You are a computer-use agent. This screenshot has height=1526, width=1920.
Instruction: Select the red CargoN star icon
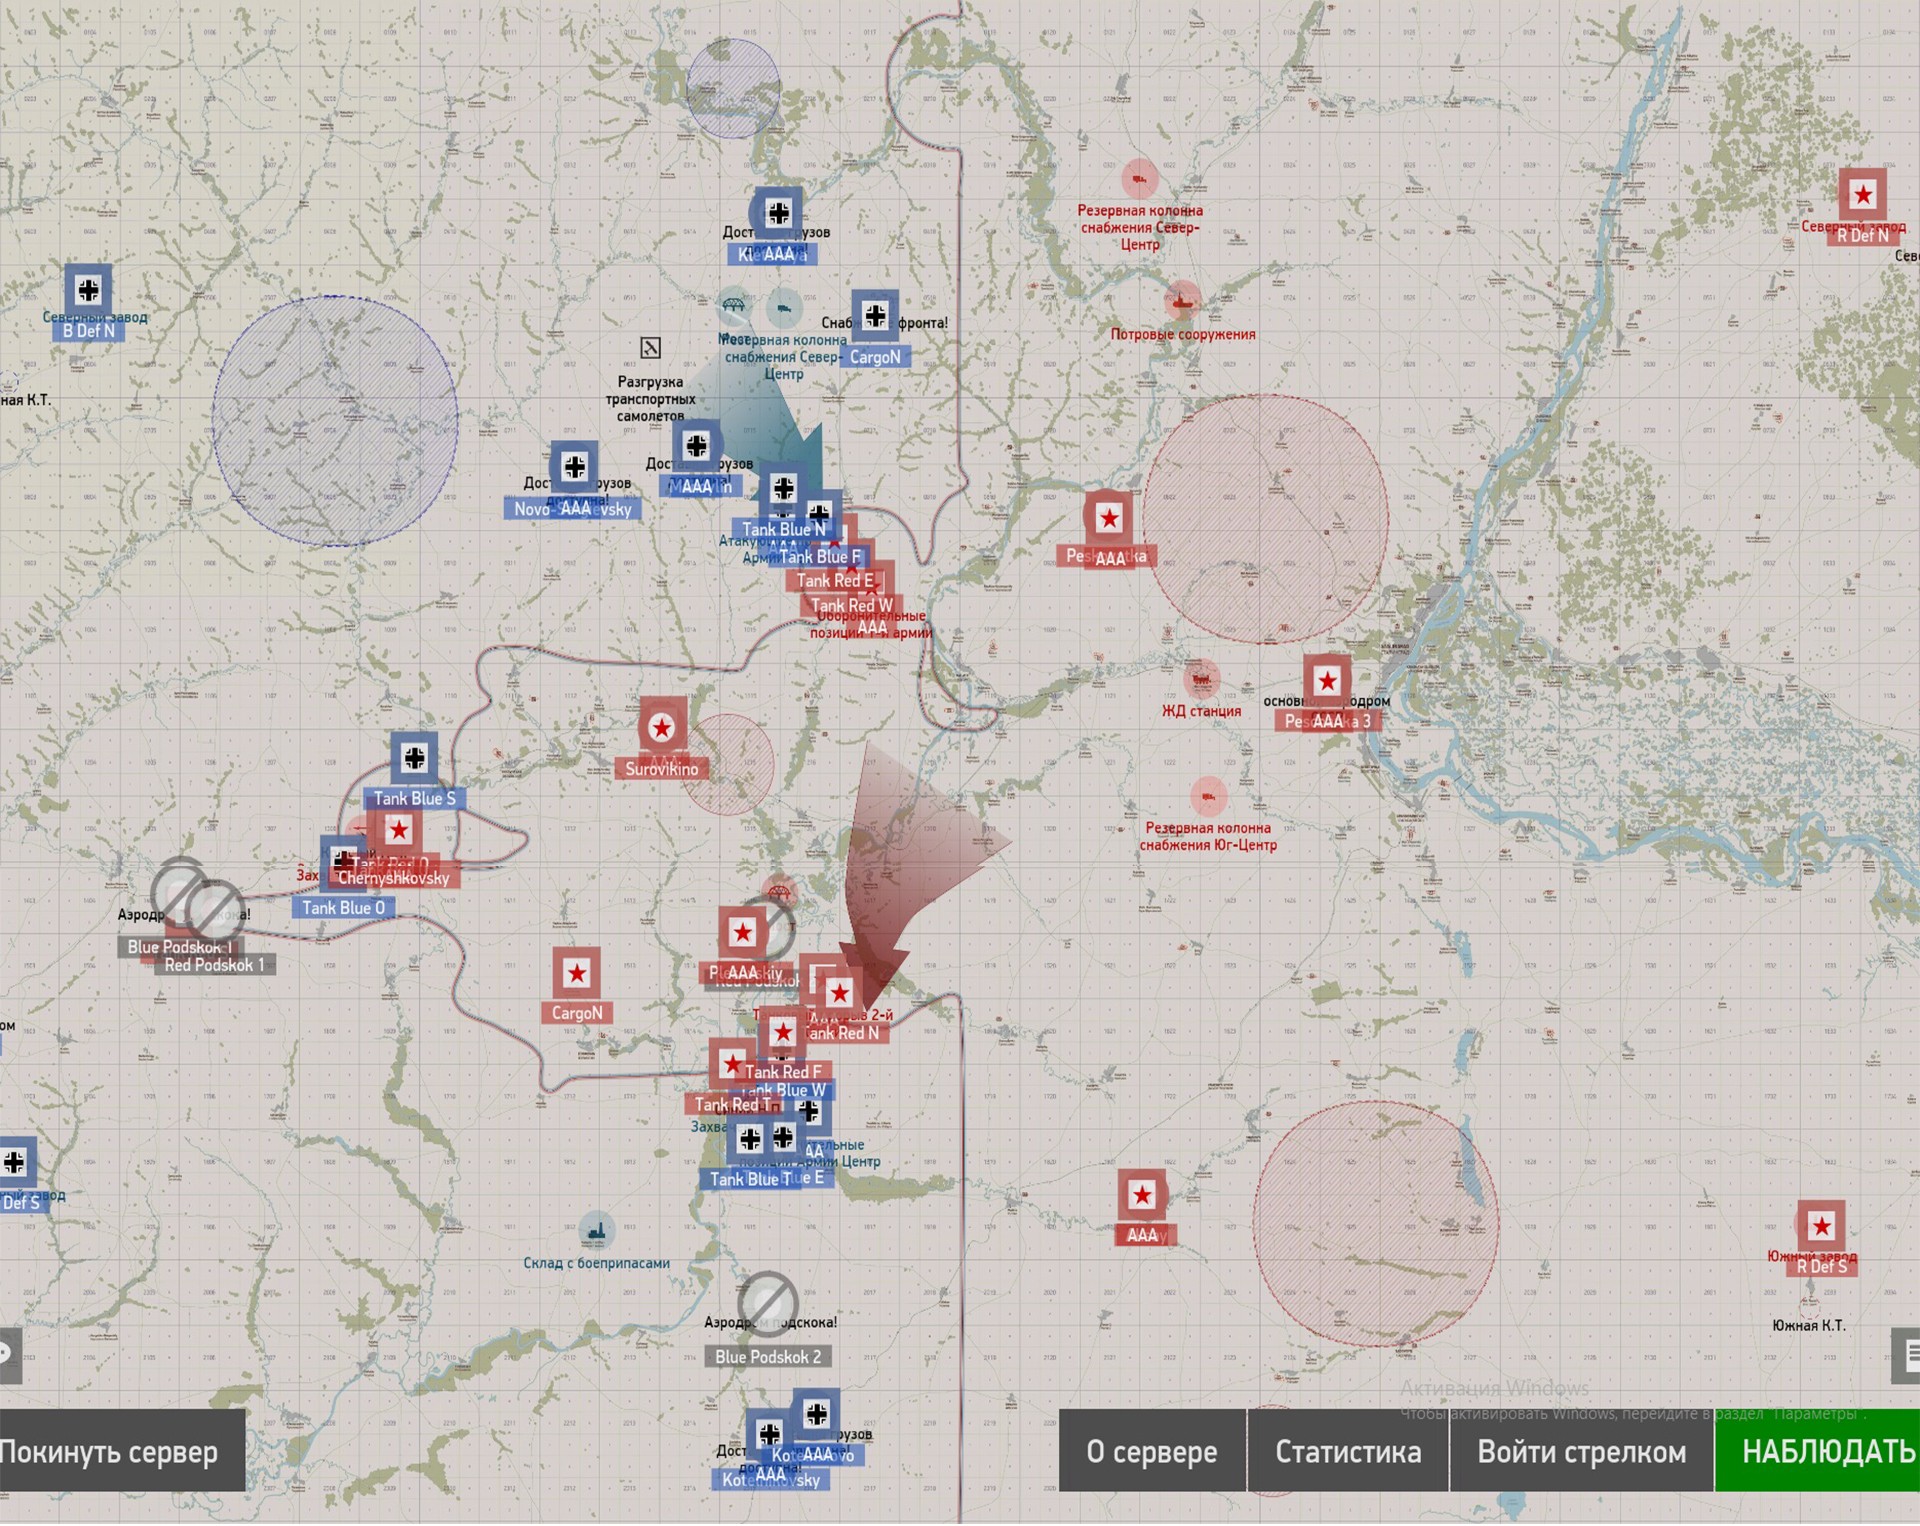point(576,972)
